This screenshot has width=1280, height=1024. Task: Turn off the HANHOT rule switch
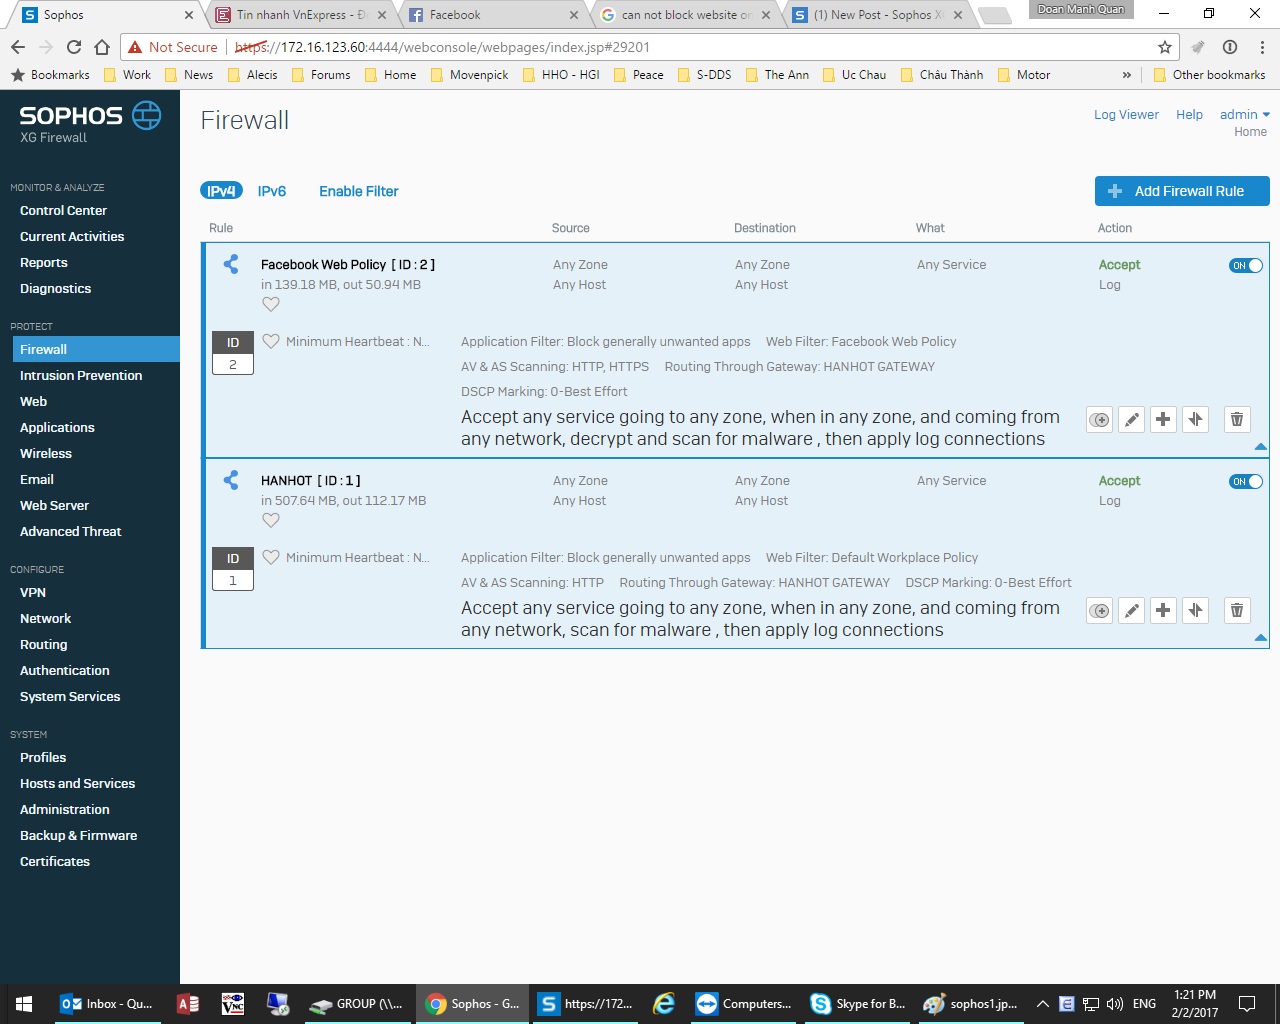click(x=1246, y=481)
